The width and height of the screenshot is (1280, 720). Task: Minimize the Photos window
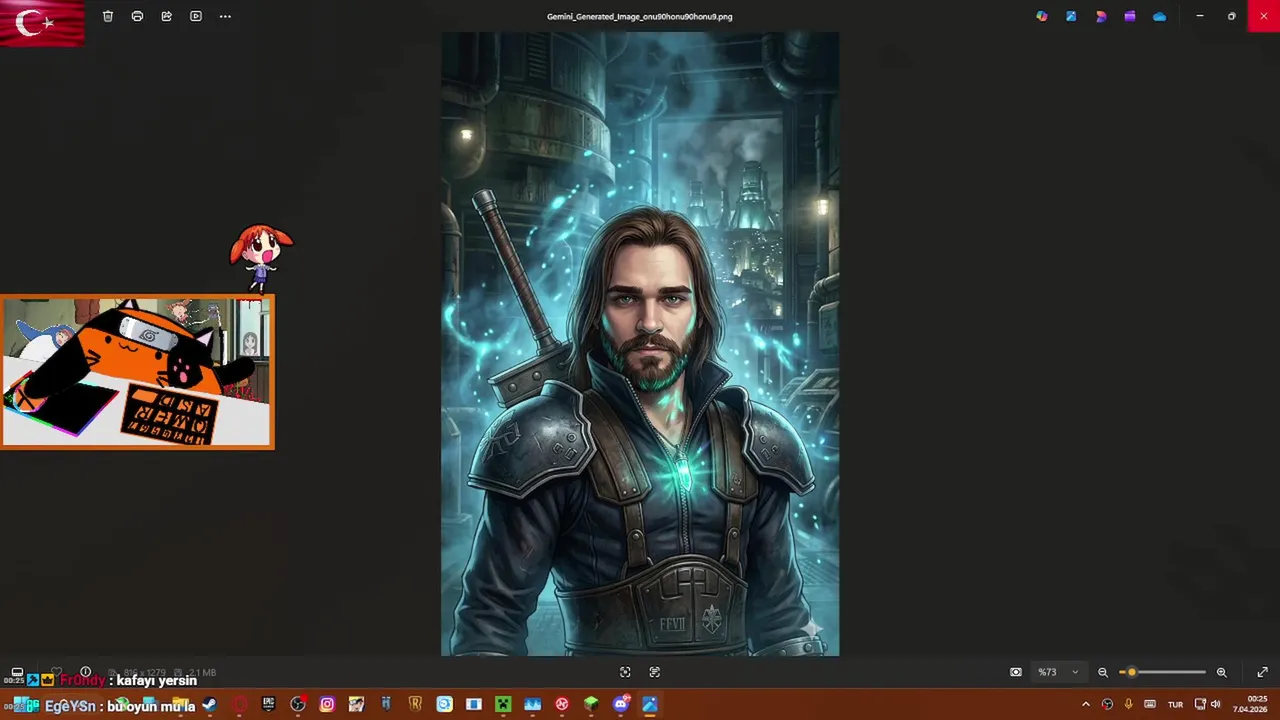coord(1200,16)
